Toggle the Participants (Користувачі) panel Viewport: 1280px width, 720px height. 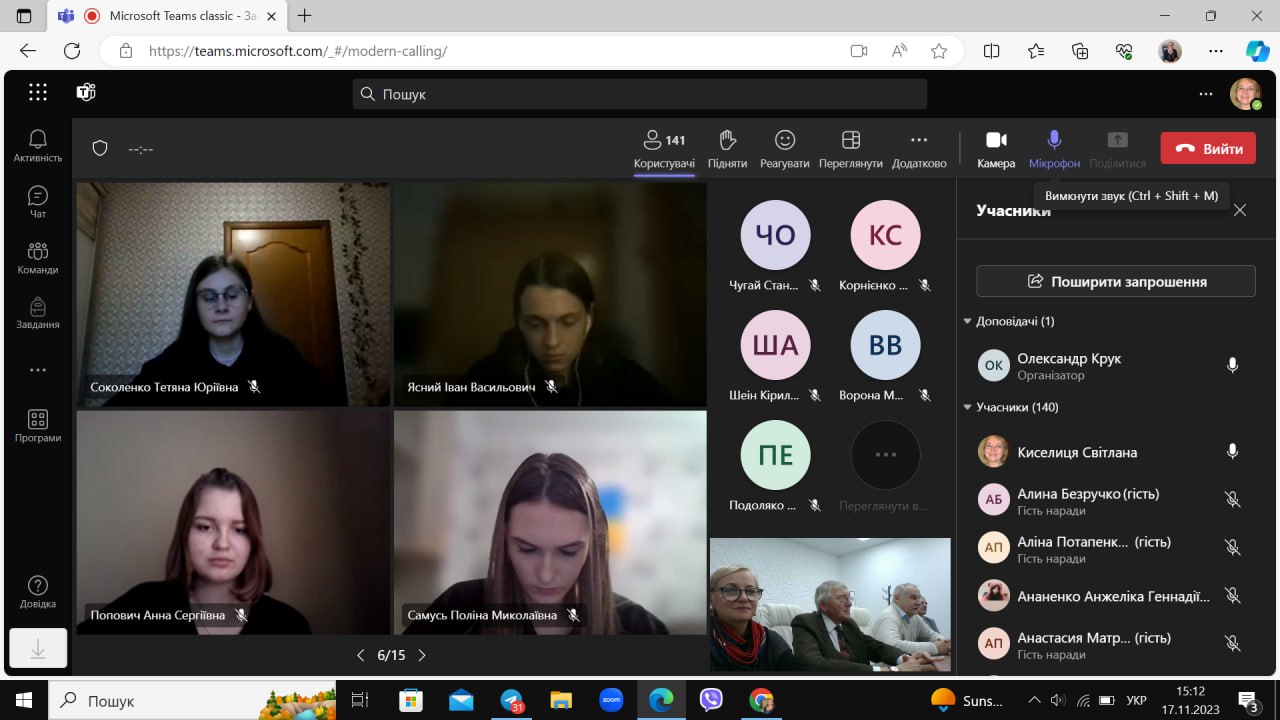[x=664, y=148]
